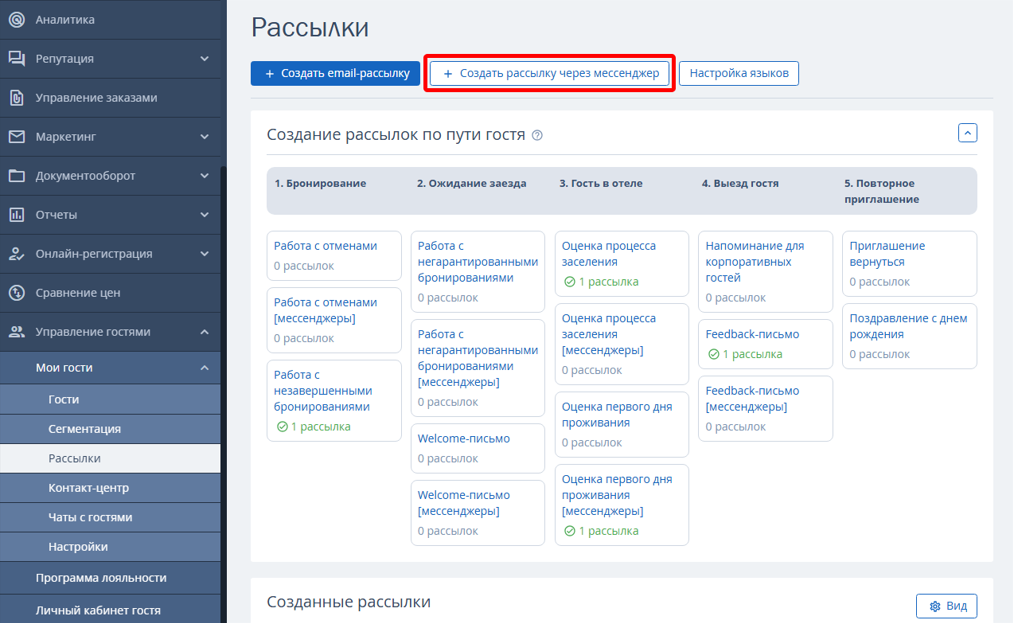Collapse the guest journey section
Screen dimensions: 1013x623
(x=967, y=133)
